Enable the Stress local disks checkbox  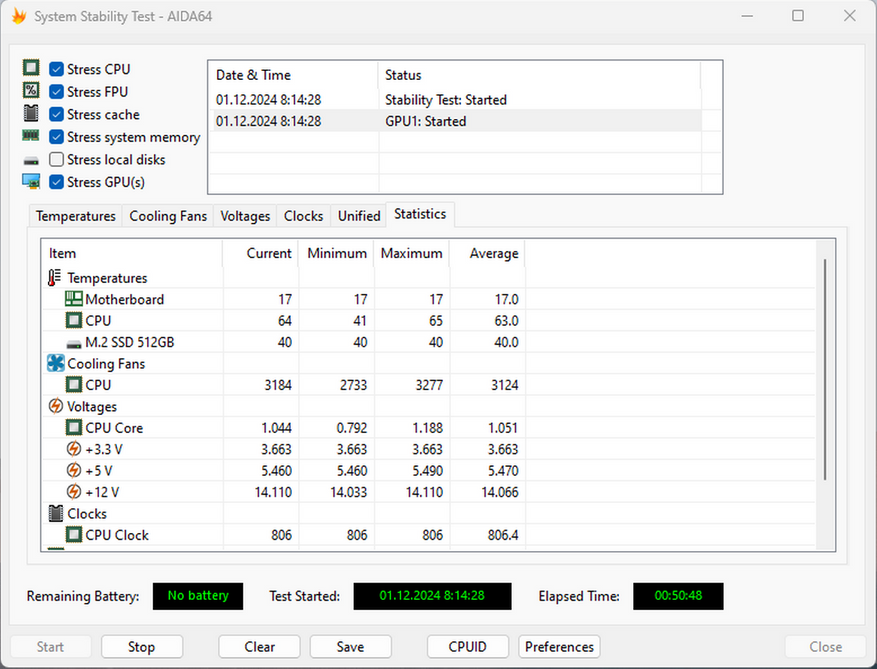[x=57, y=160]
